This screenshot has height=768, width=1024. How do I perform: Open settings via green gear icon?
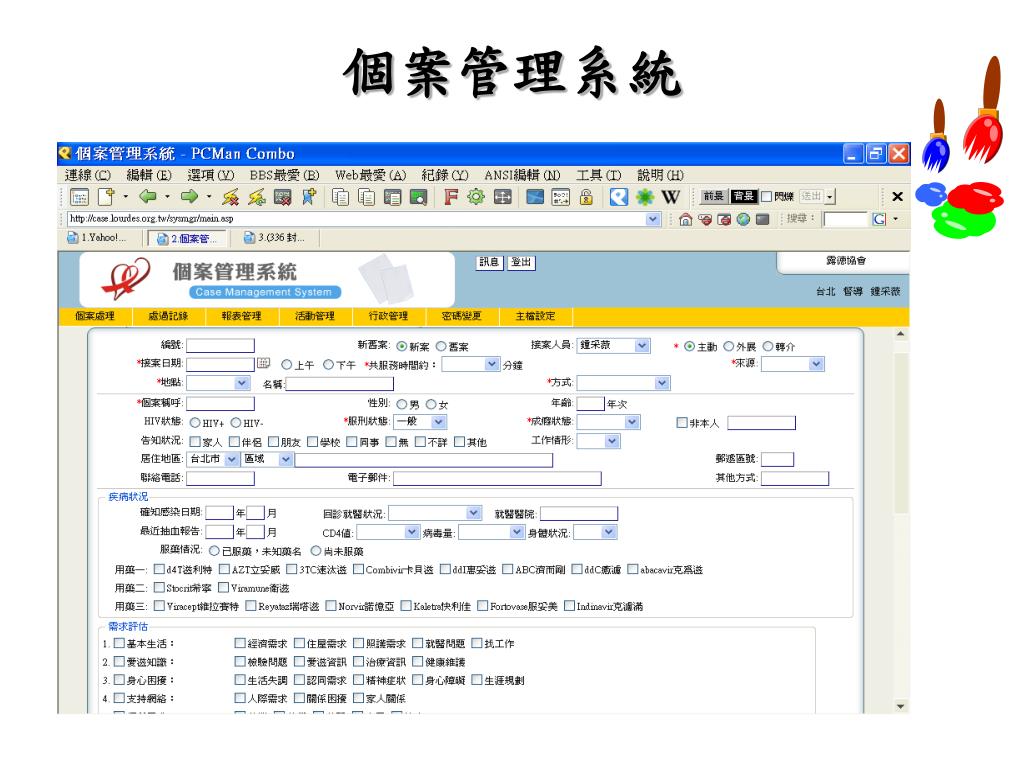click(476, 197)
